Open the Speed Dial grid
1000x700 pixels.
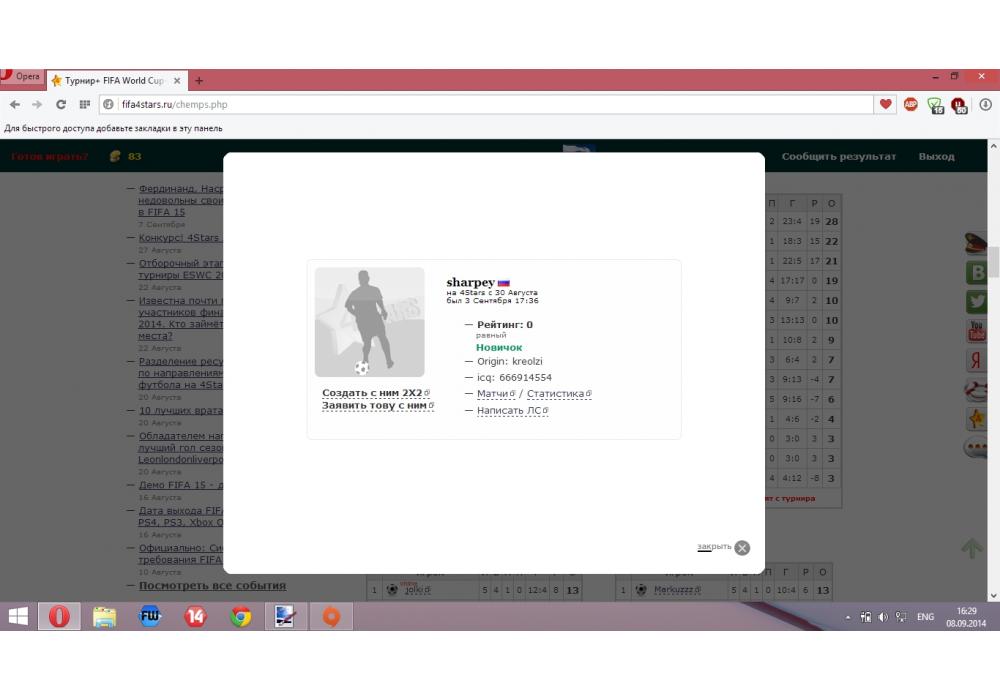point(84,105)
